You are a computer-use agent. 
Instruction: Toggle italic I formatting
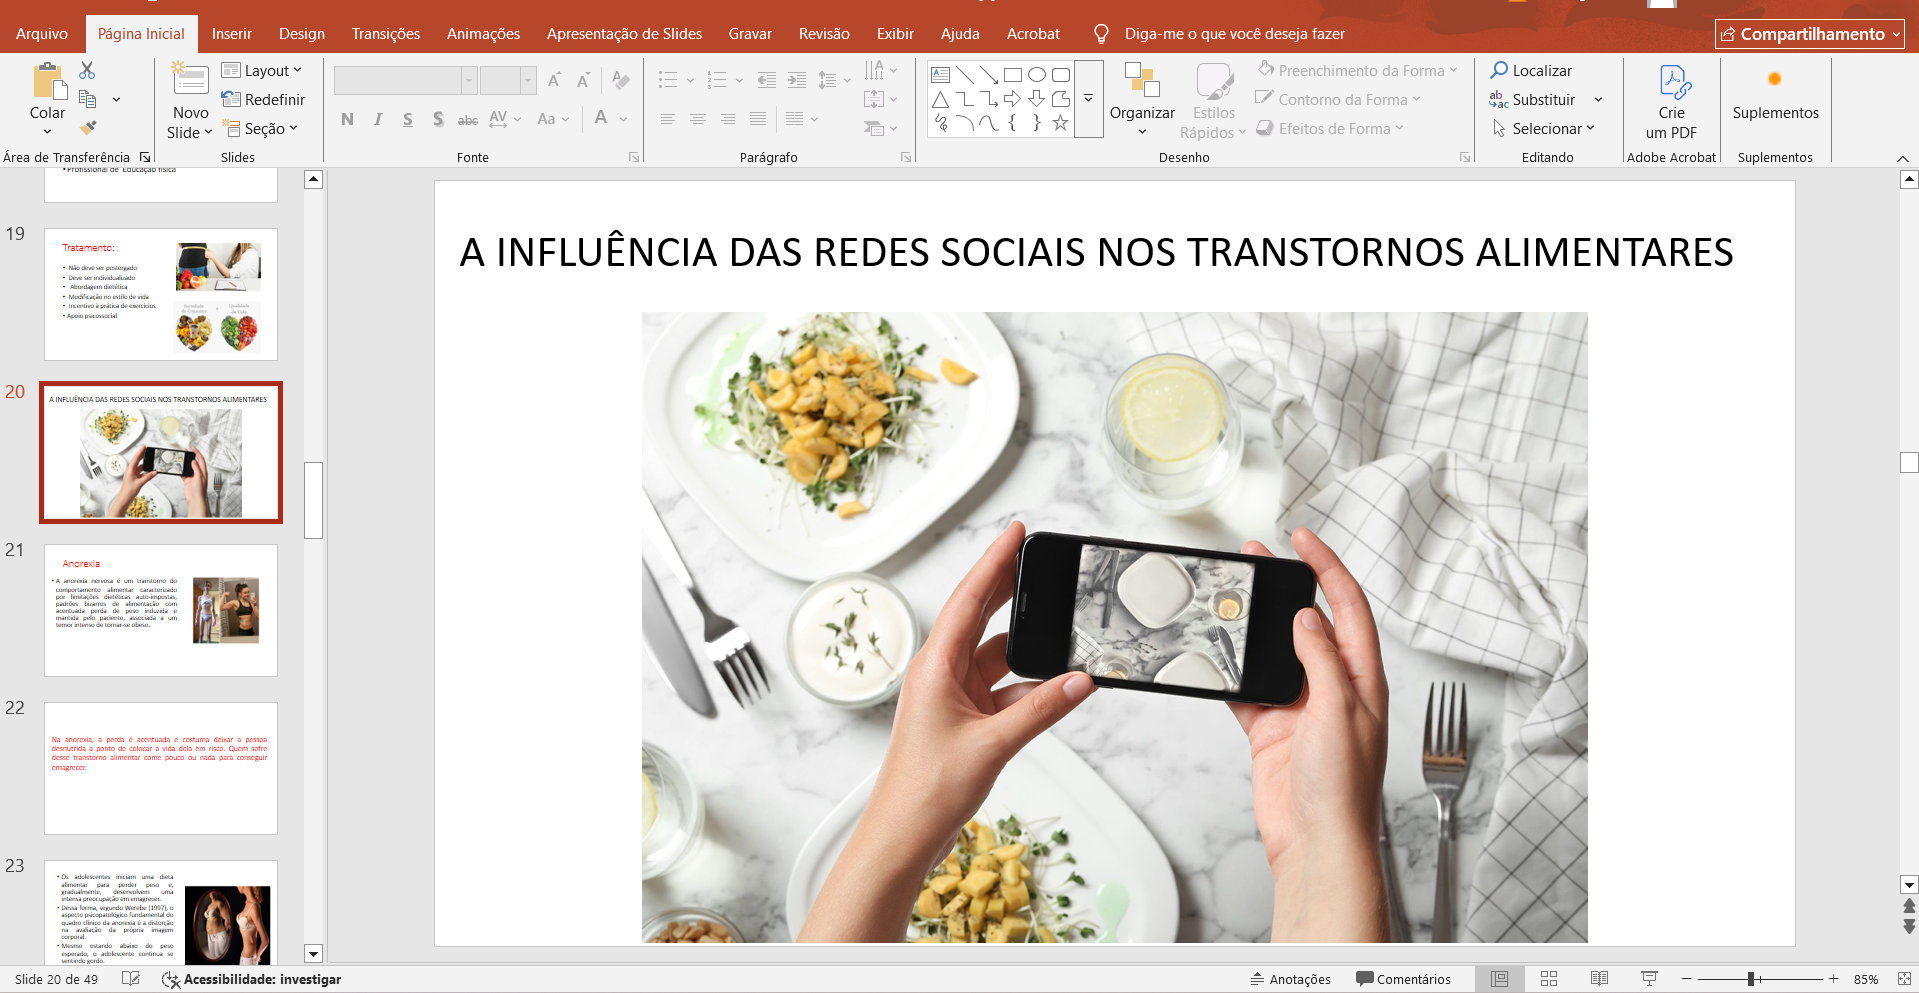pyautogui.click(x=378, y=119)
